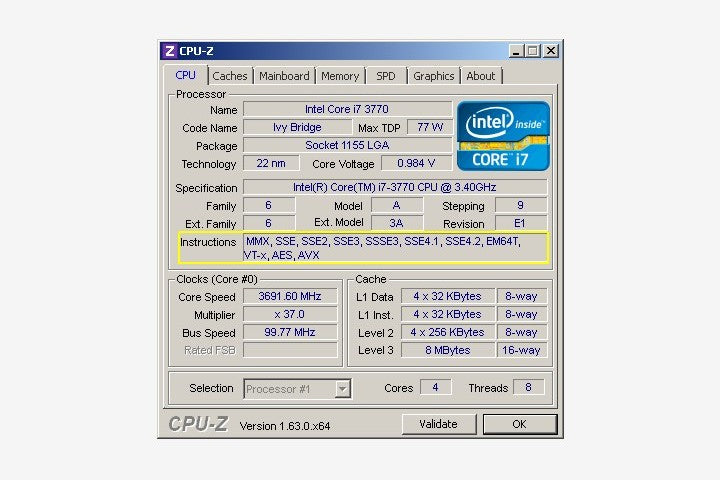Switch to the Caches tab
Image resolution: width=720 pixels, height=480 pixels.
(x=230, y=76)
